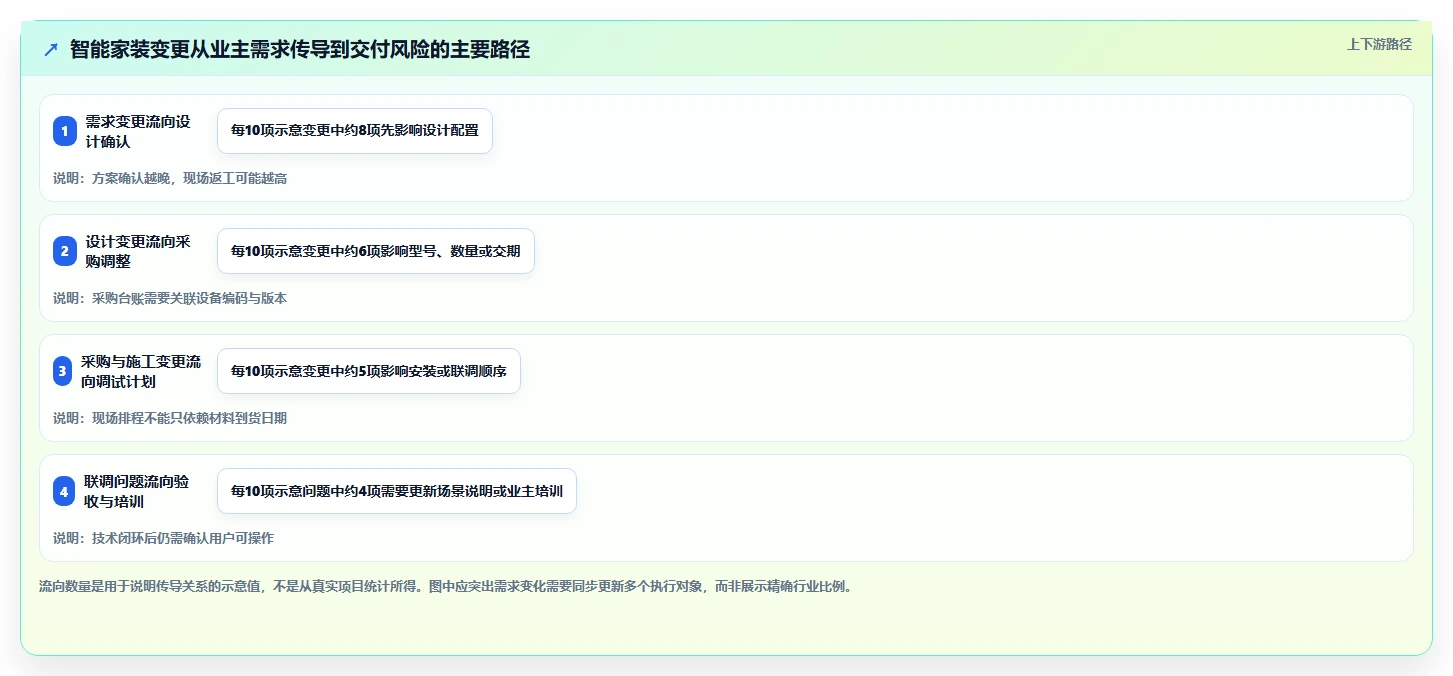The width and height of the screenshot is (1453, 676).
Task: Click the note 技术闭环后仍需确认用户可操作
Action: 163,538
